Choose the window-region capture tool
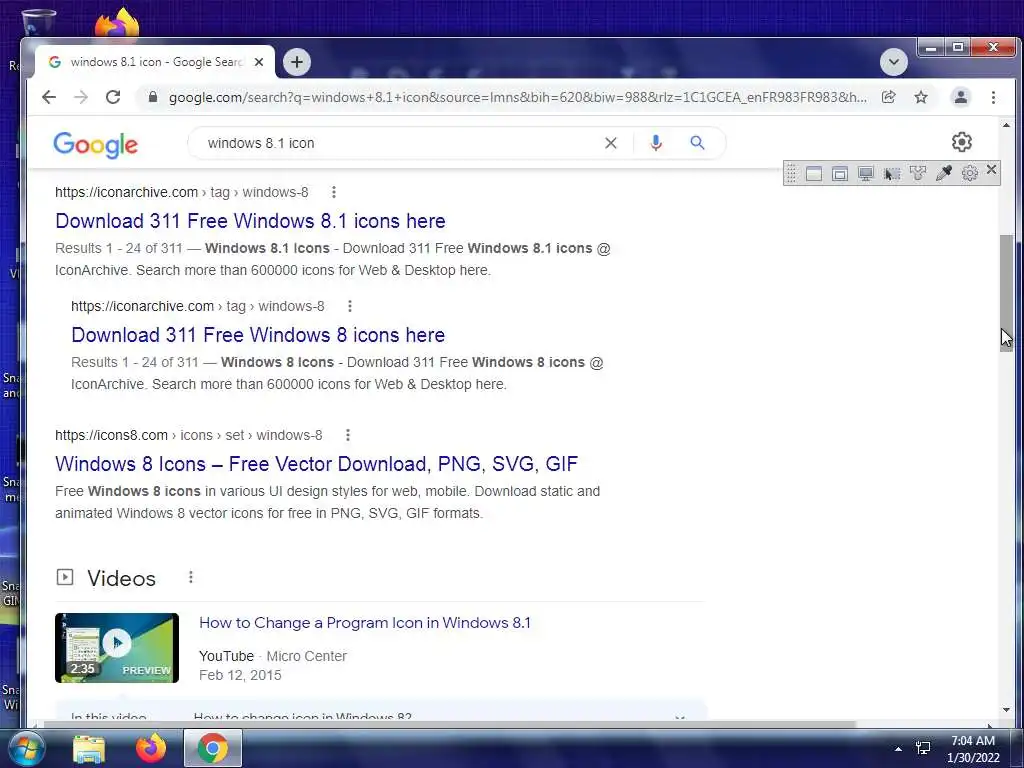 [840, 174]
